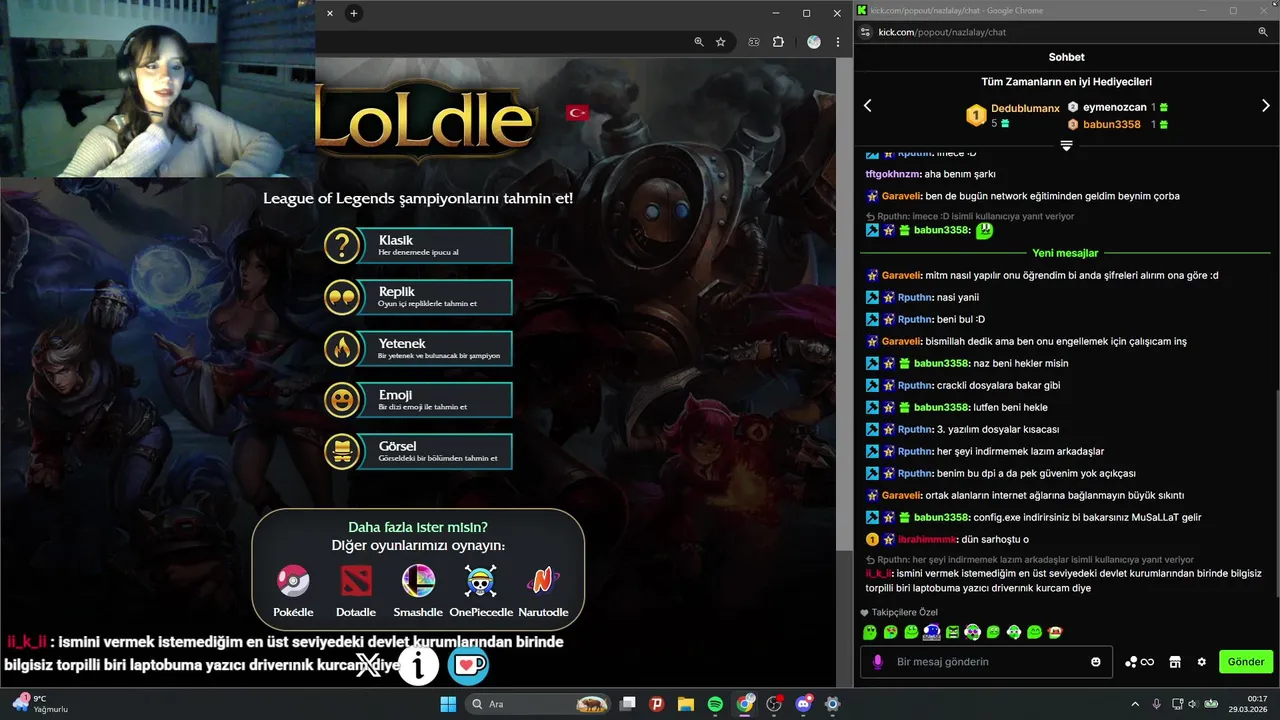Click the LoLdle logo
This screenshot has width=1280, height=720.
[x=425, y=120]
